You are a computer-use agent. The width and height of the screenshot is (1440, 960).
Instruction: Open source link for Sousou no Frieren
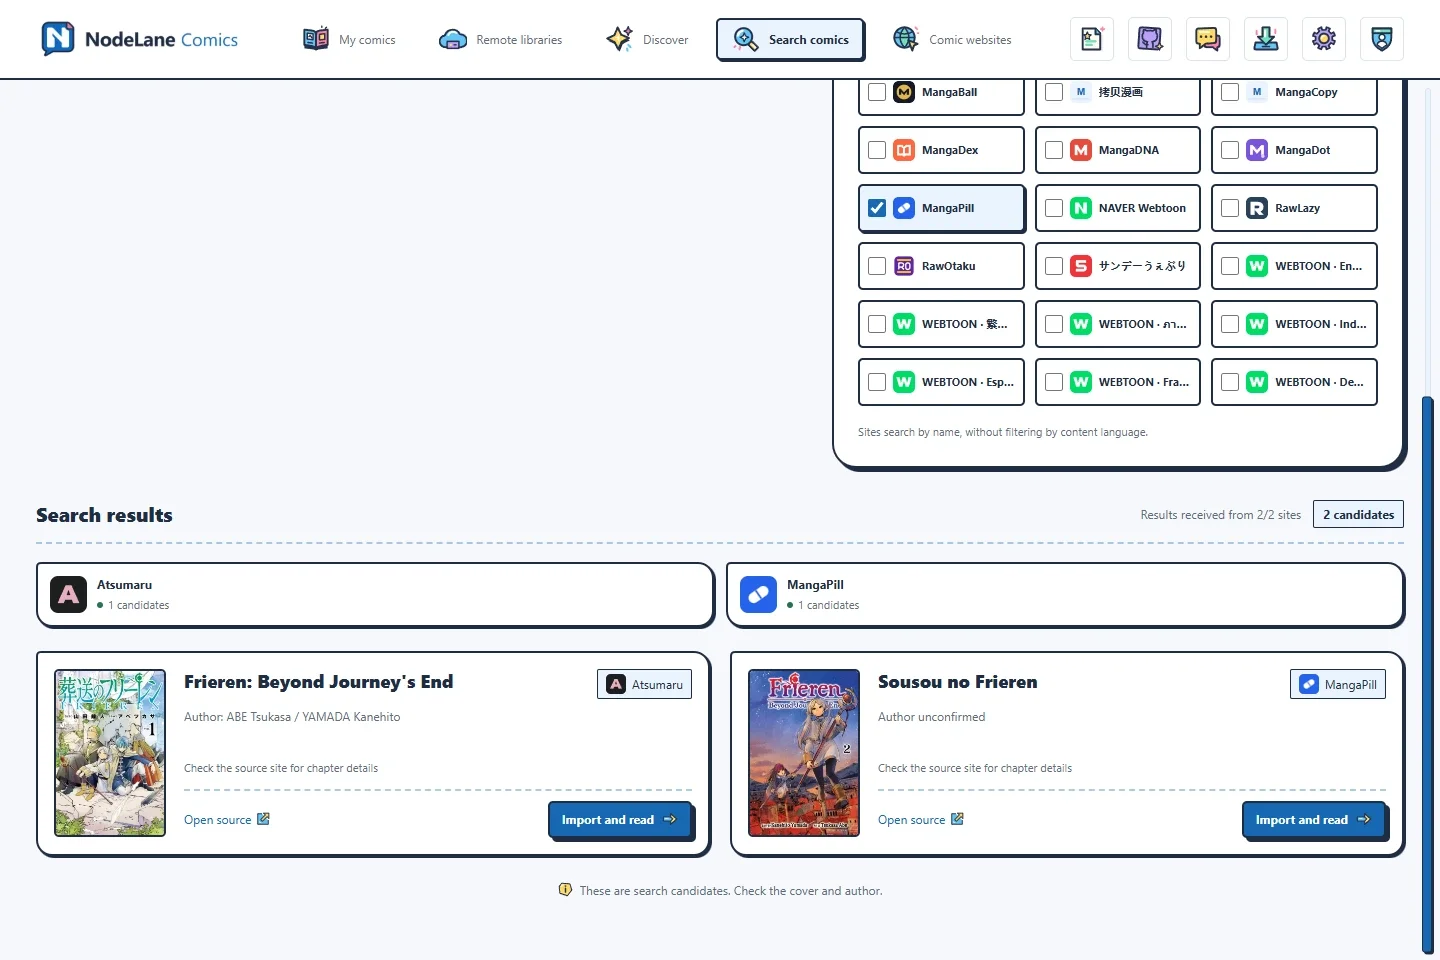(921, 820)
